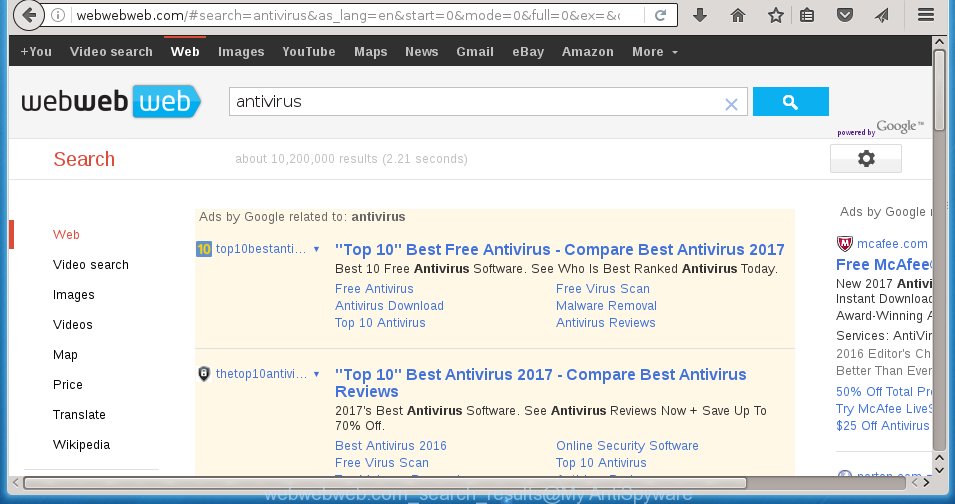Viewport: 955px width, 504px height.
Task: Select Price in the left sidebar
Action: pos(68,385)
